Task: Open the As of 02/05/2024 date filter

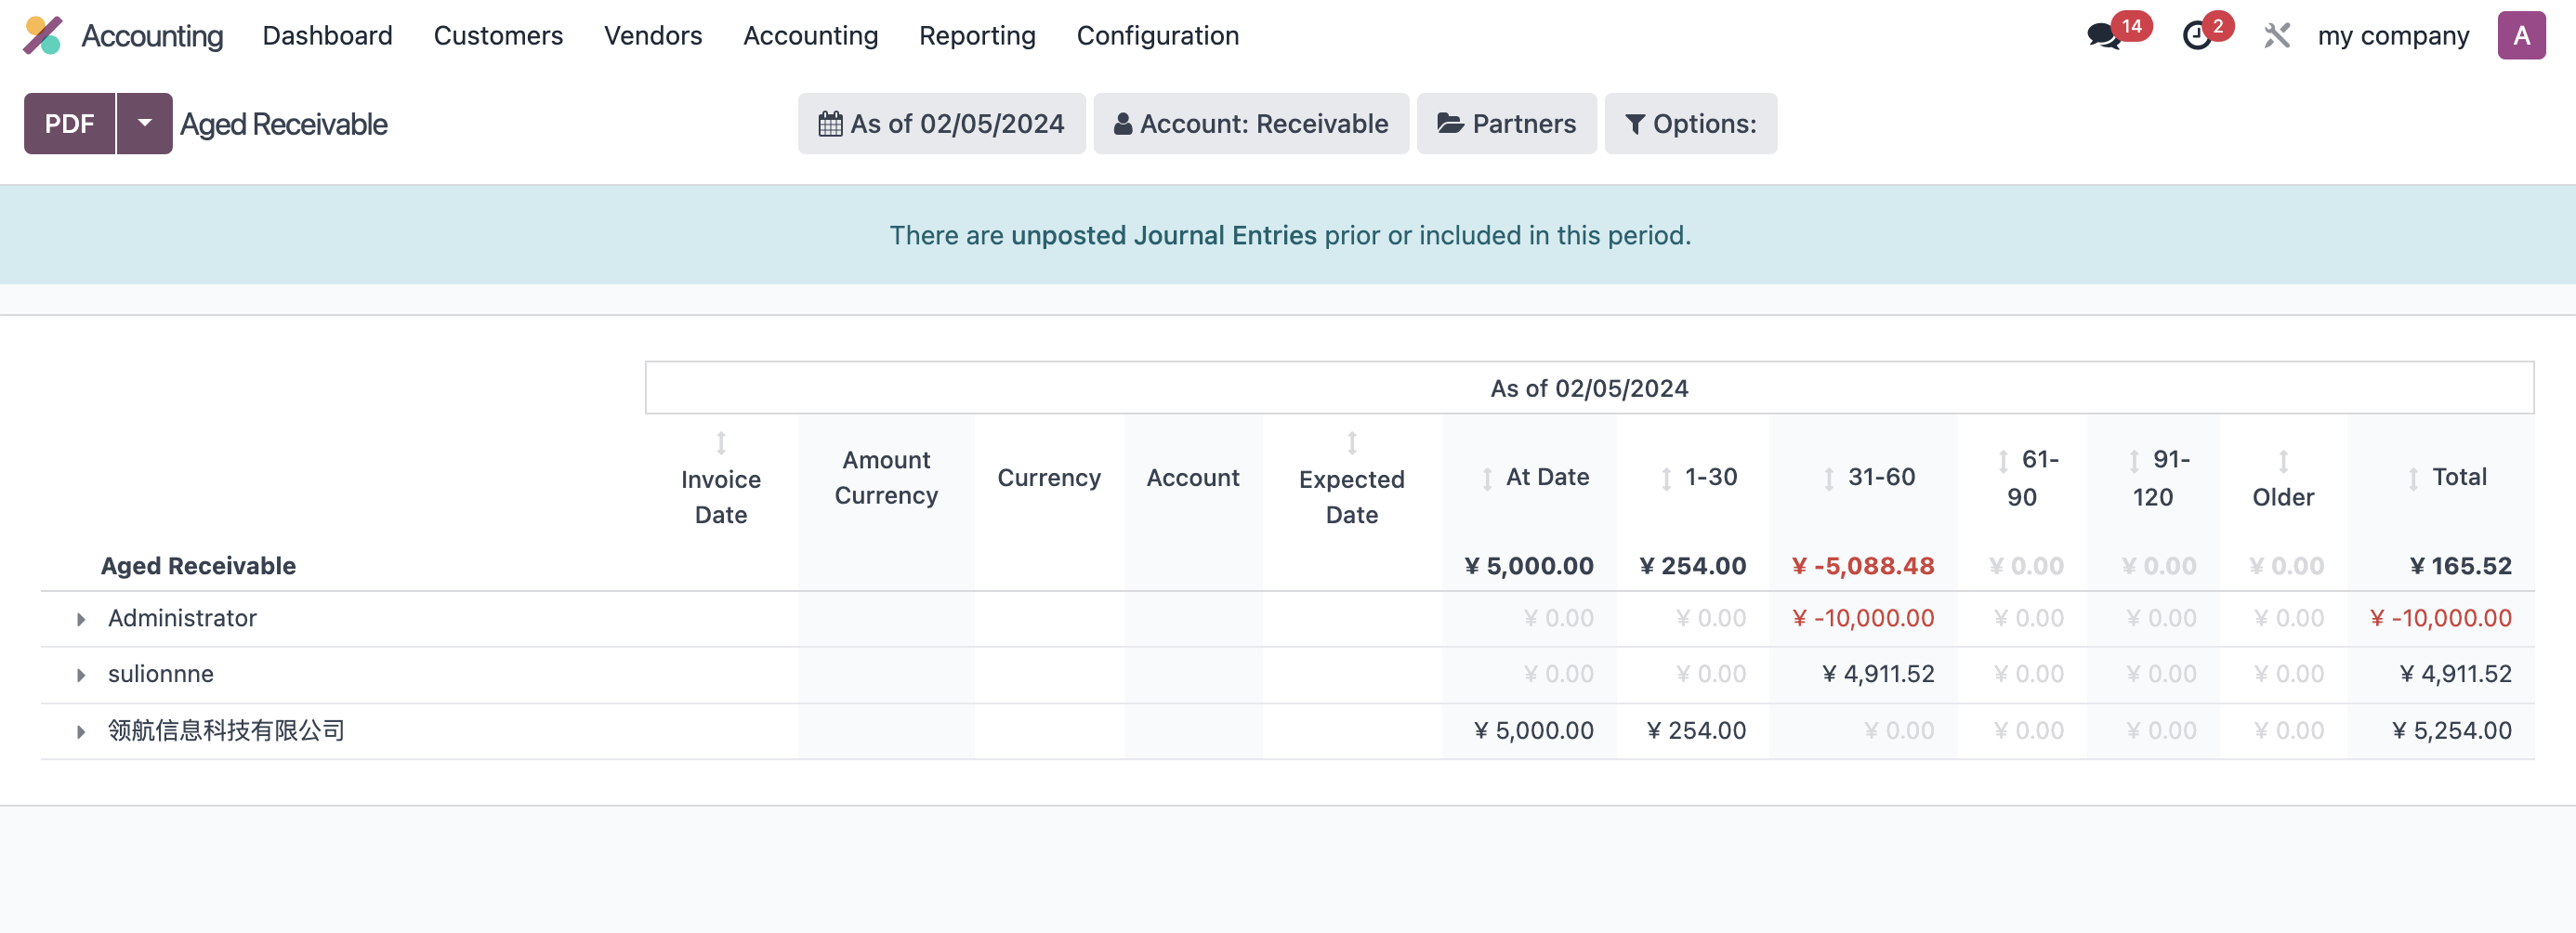Action: [x=941, y=123]
